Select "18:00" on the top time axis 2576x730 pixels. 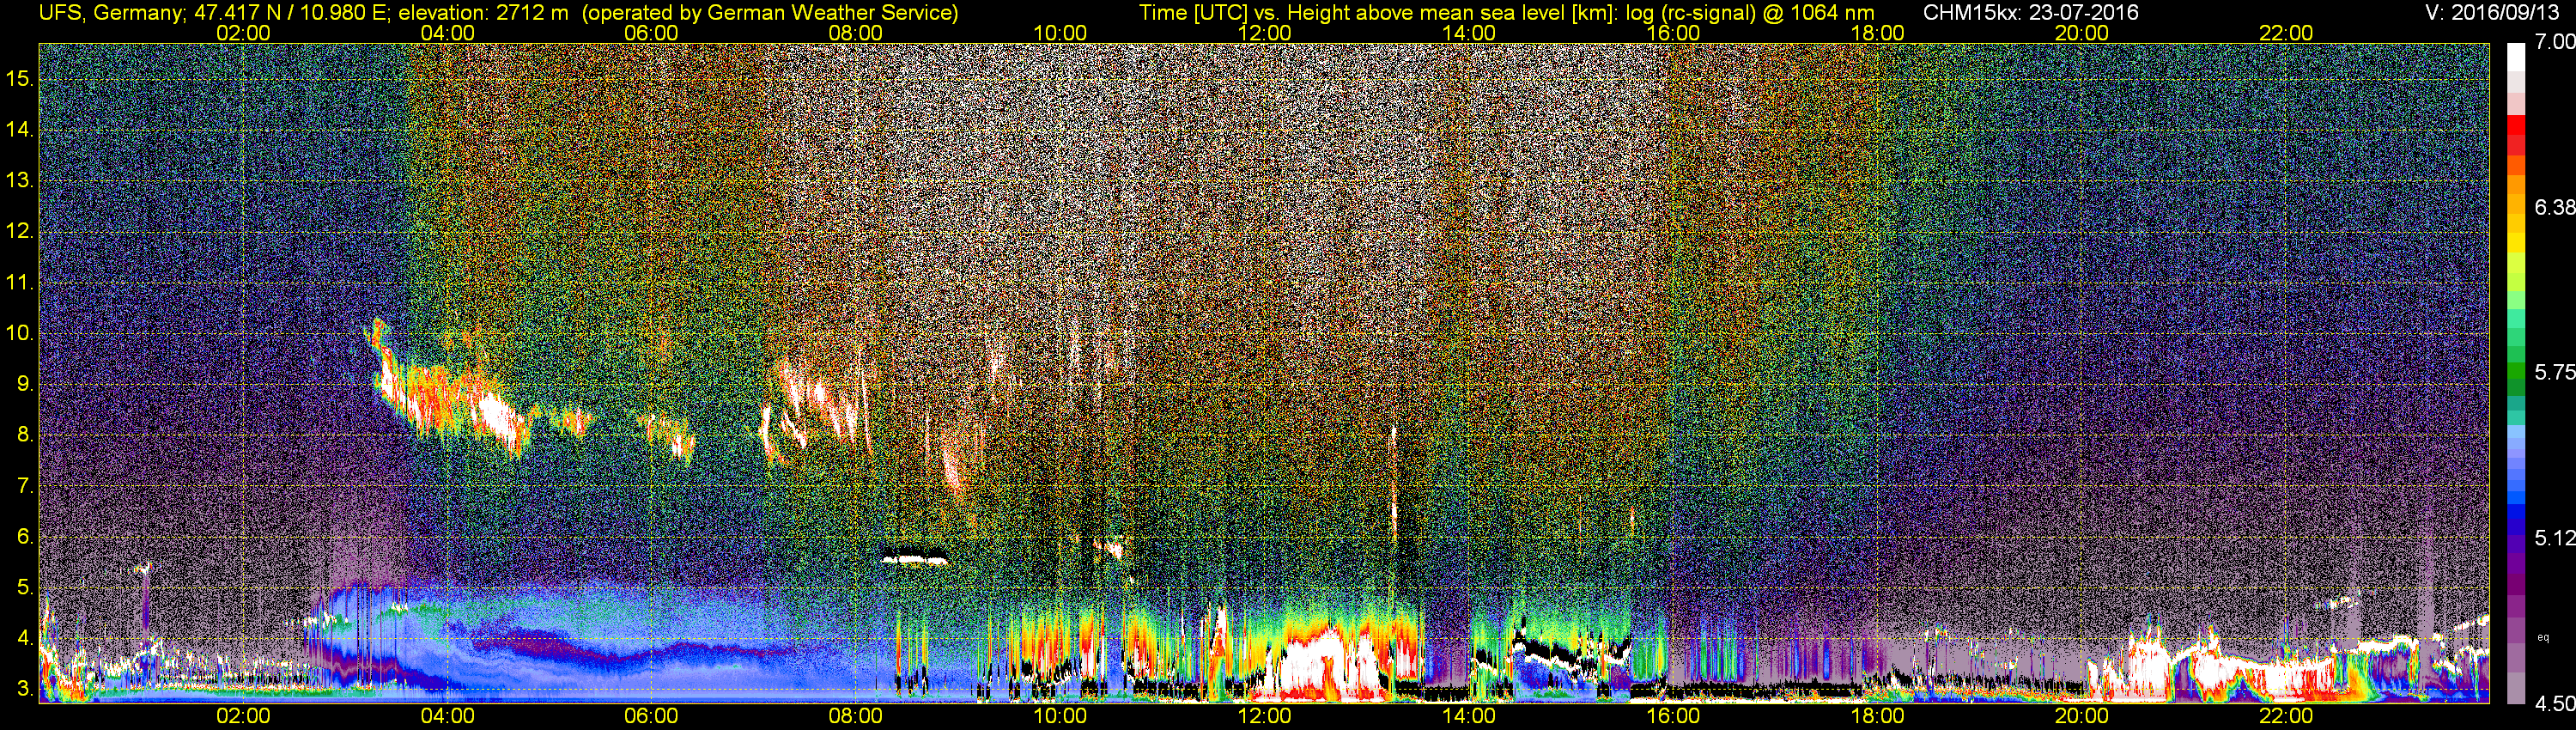coord(1877,33)
